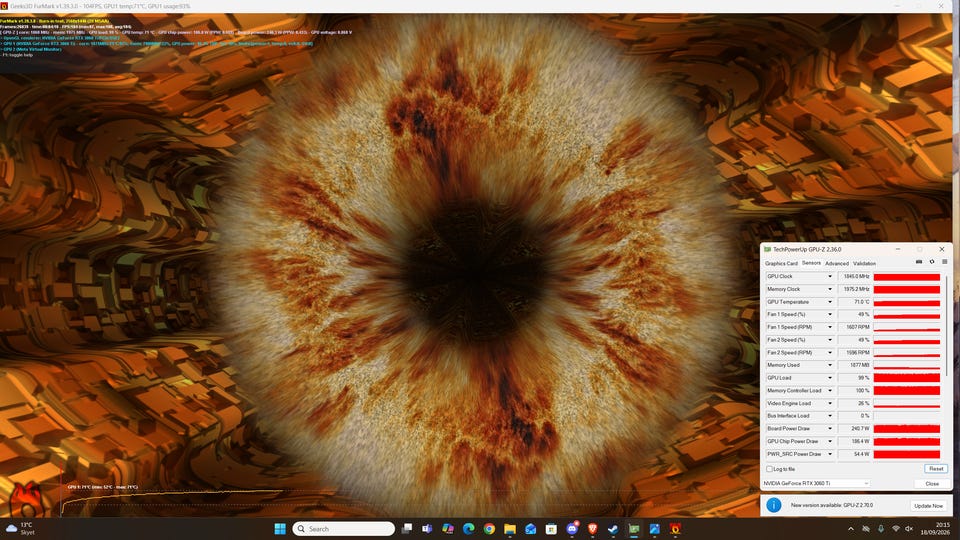Open Google Chrome from the taskbar

[489, 529]
